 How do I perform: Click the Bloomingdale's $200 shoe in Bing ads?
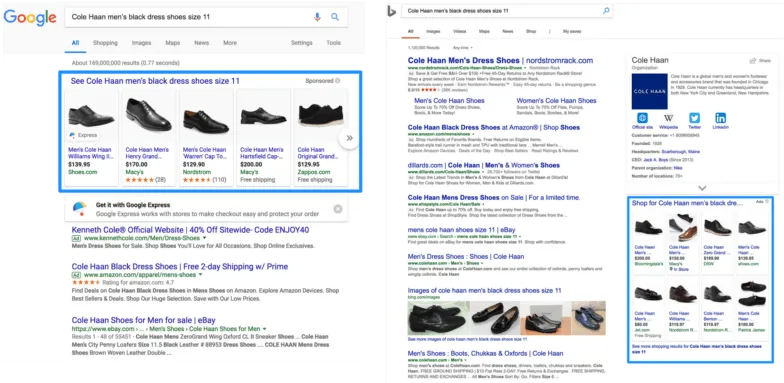[x=648, y=228]
